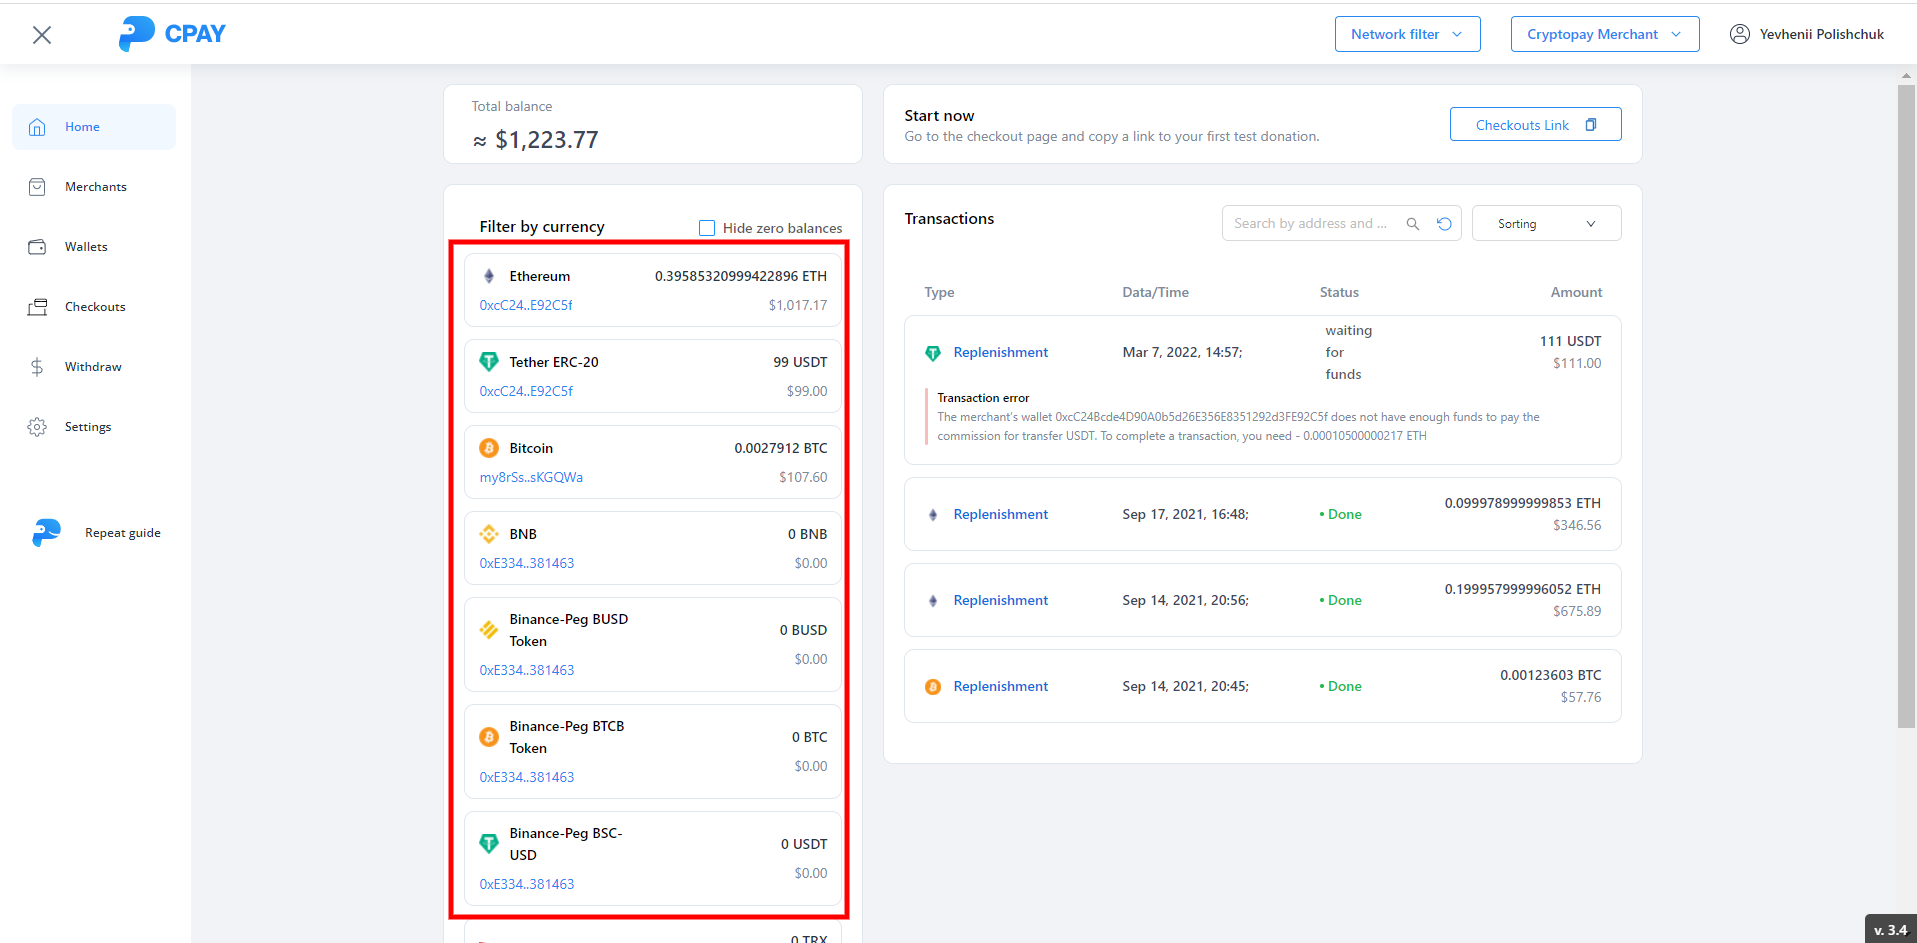Click the vertical page scrollbar
The height and width of the screenshot is (943, 1917).
point(1906,400)
